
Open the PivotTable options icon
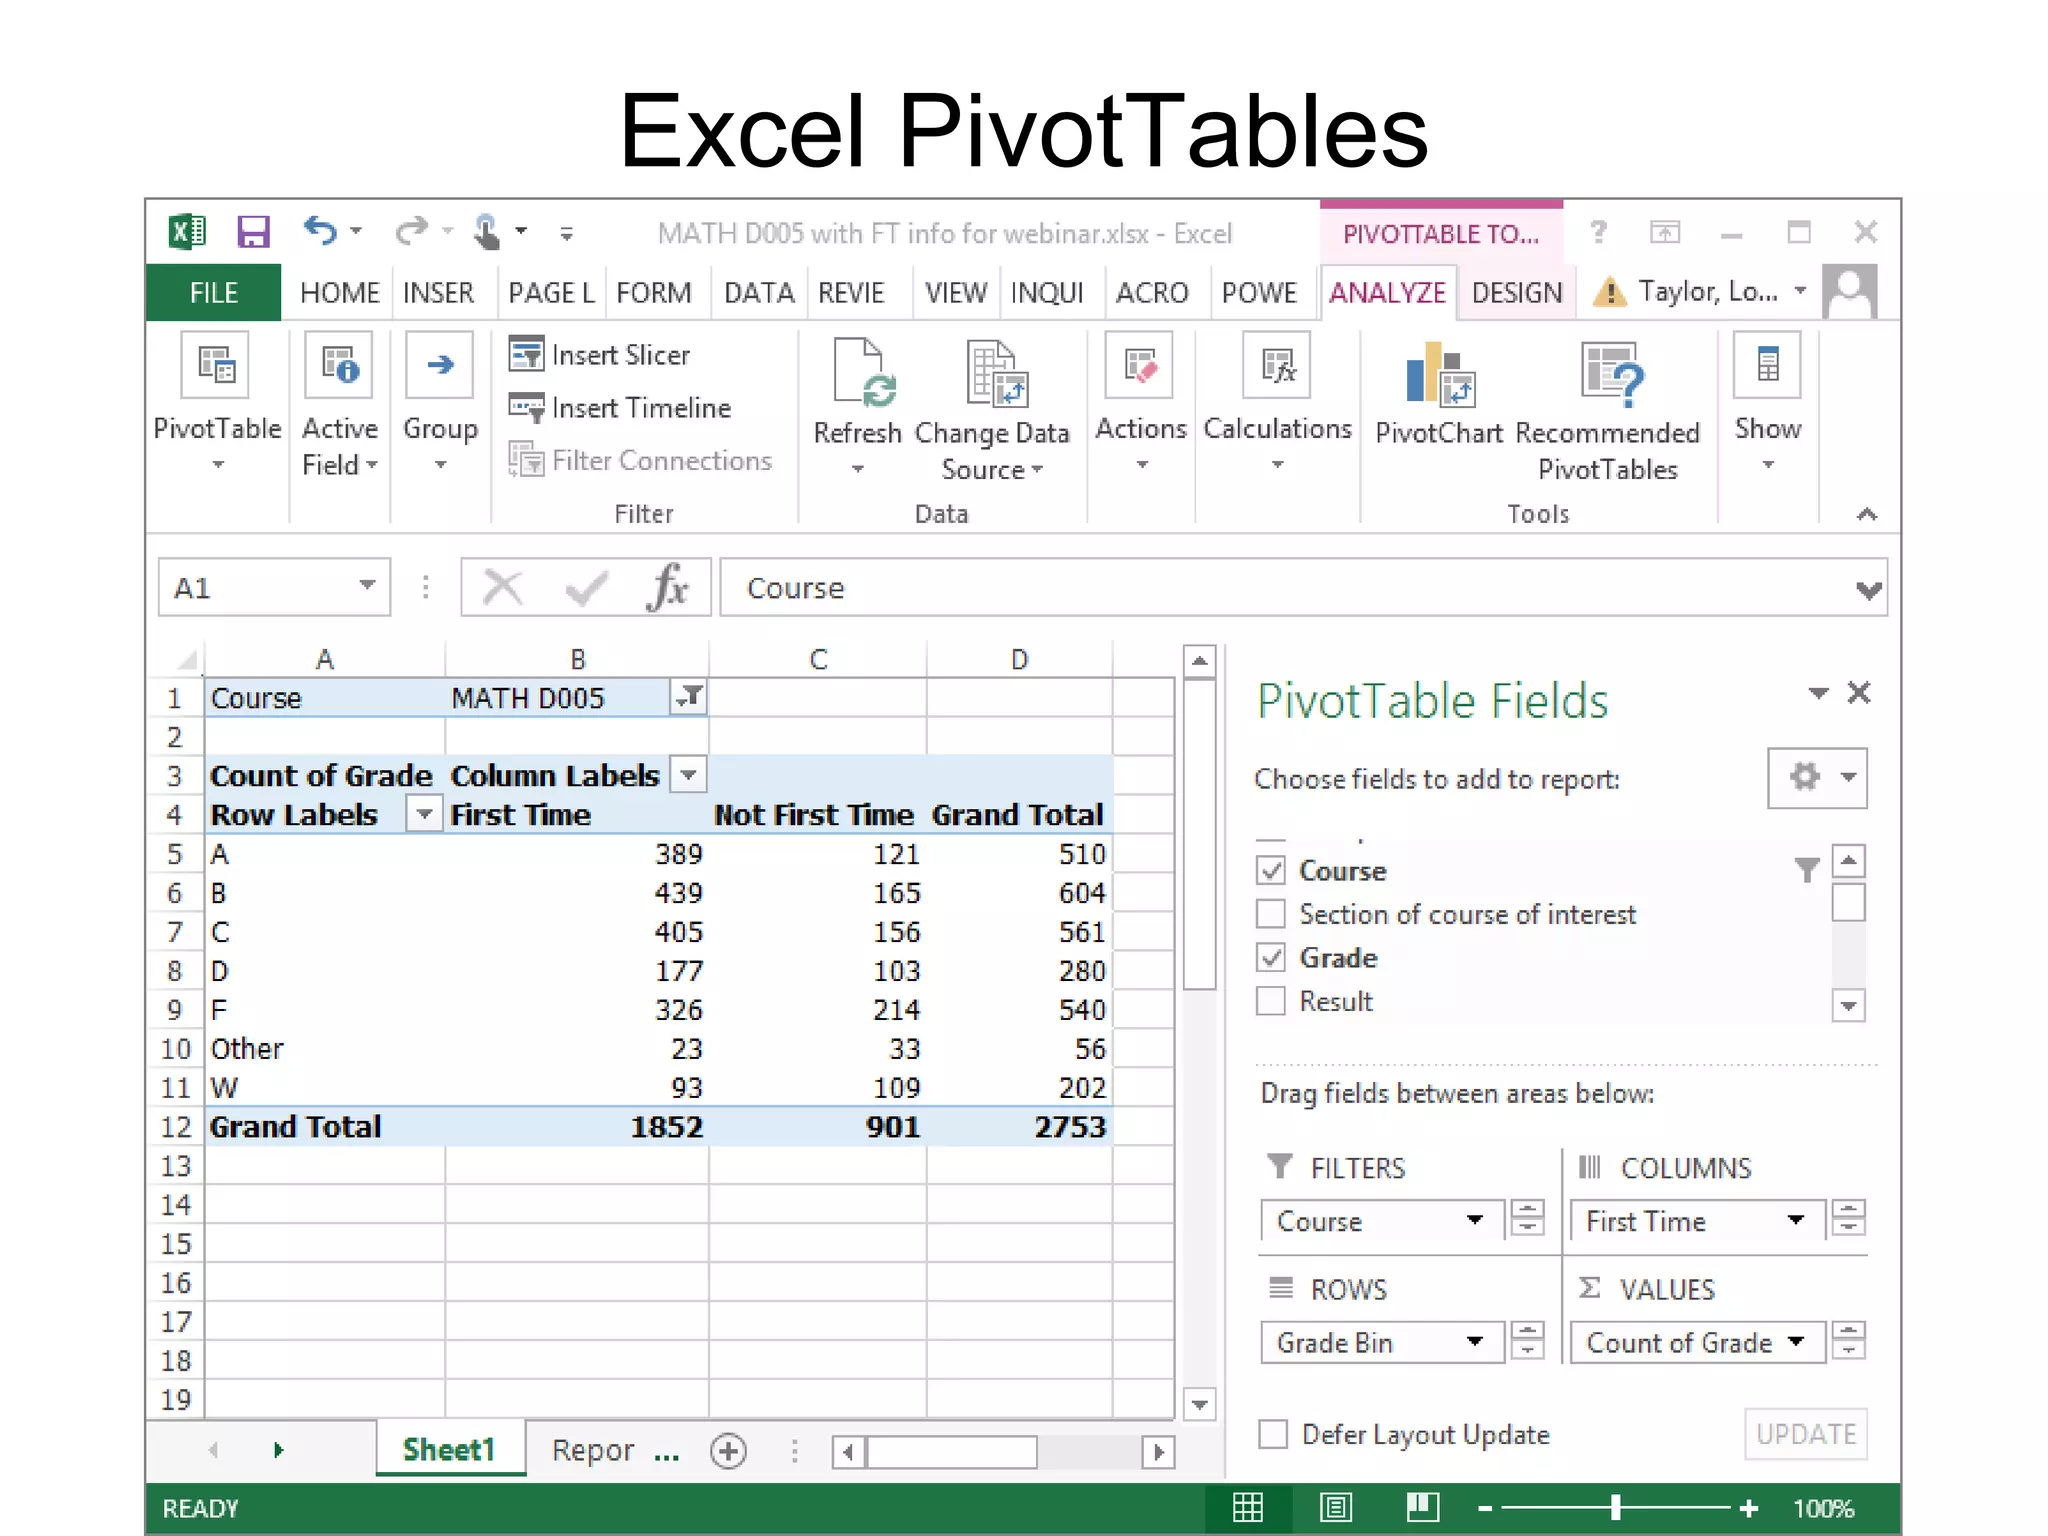coord(216,364)
